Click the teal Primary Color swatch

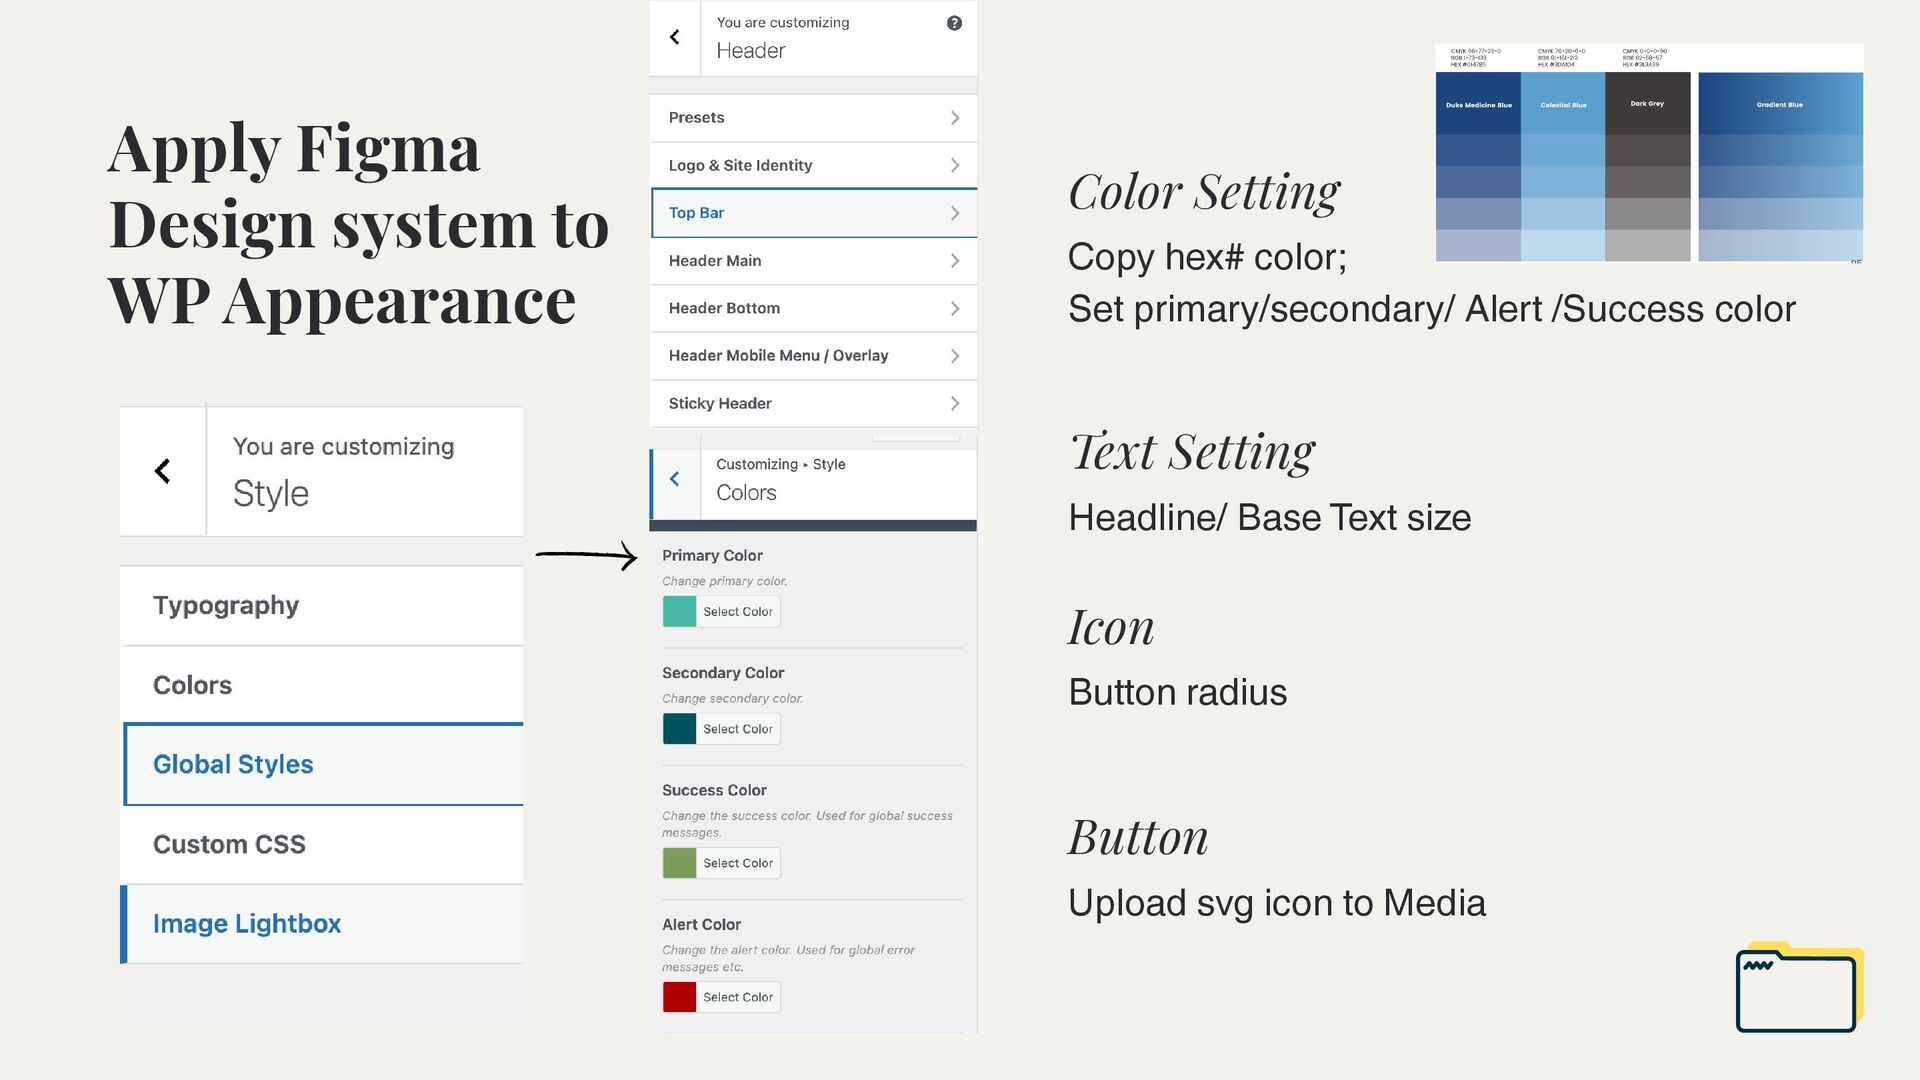tap(680, 612)
